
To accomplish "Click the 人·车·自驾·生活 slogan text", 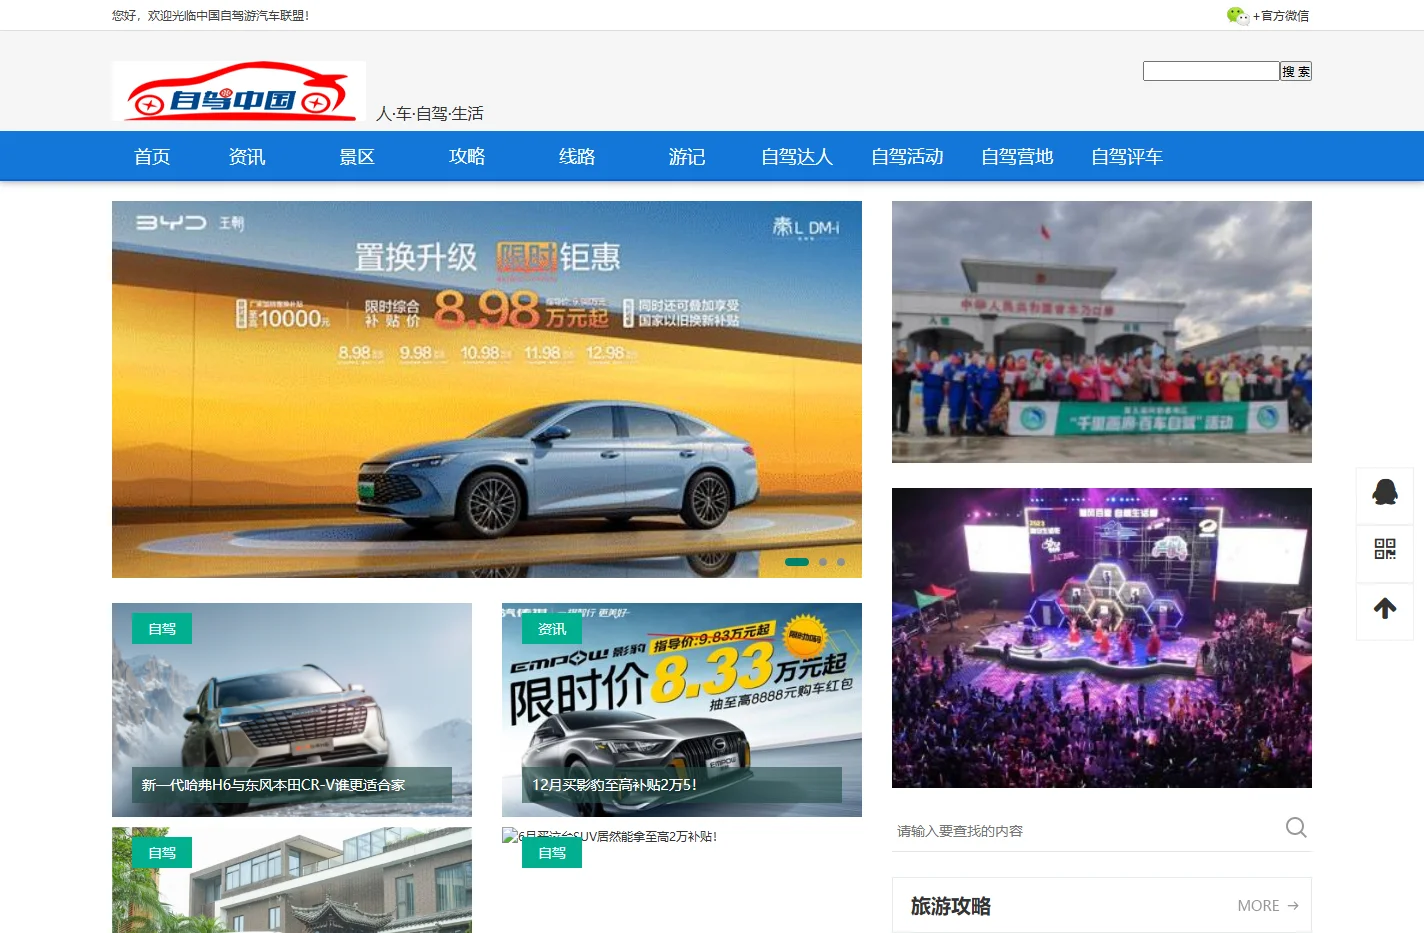I will 430,113.
